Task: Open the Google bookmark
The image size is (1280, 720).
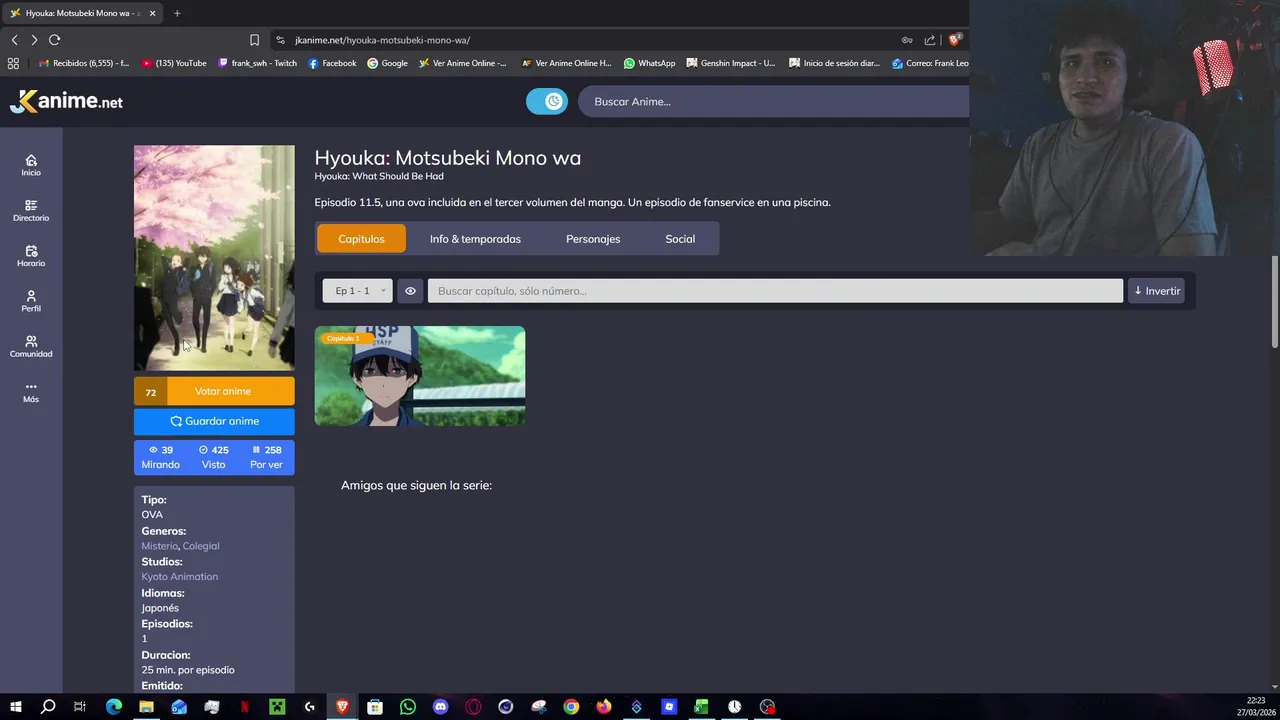Action: [387, 63]
